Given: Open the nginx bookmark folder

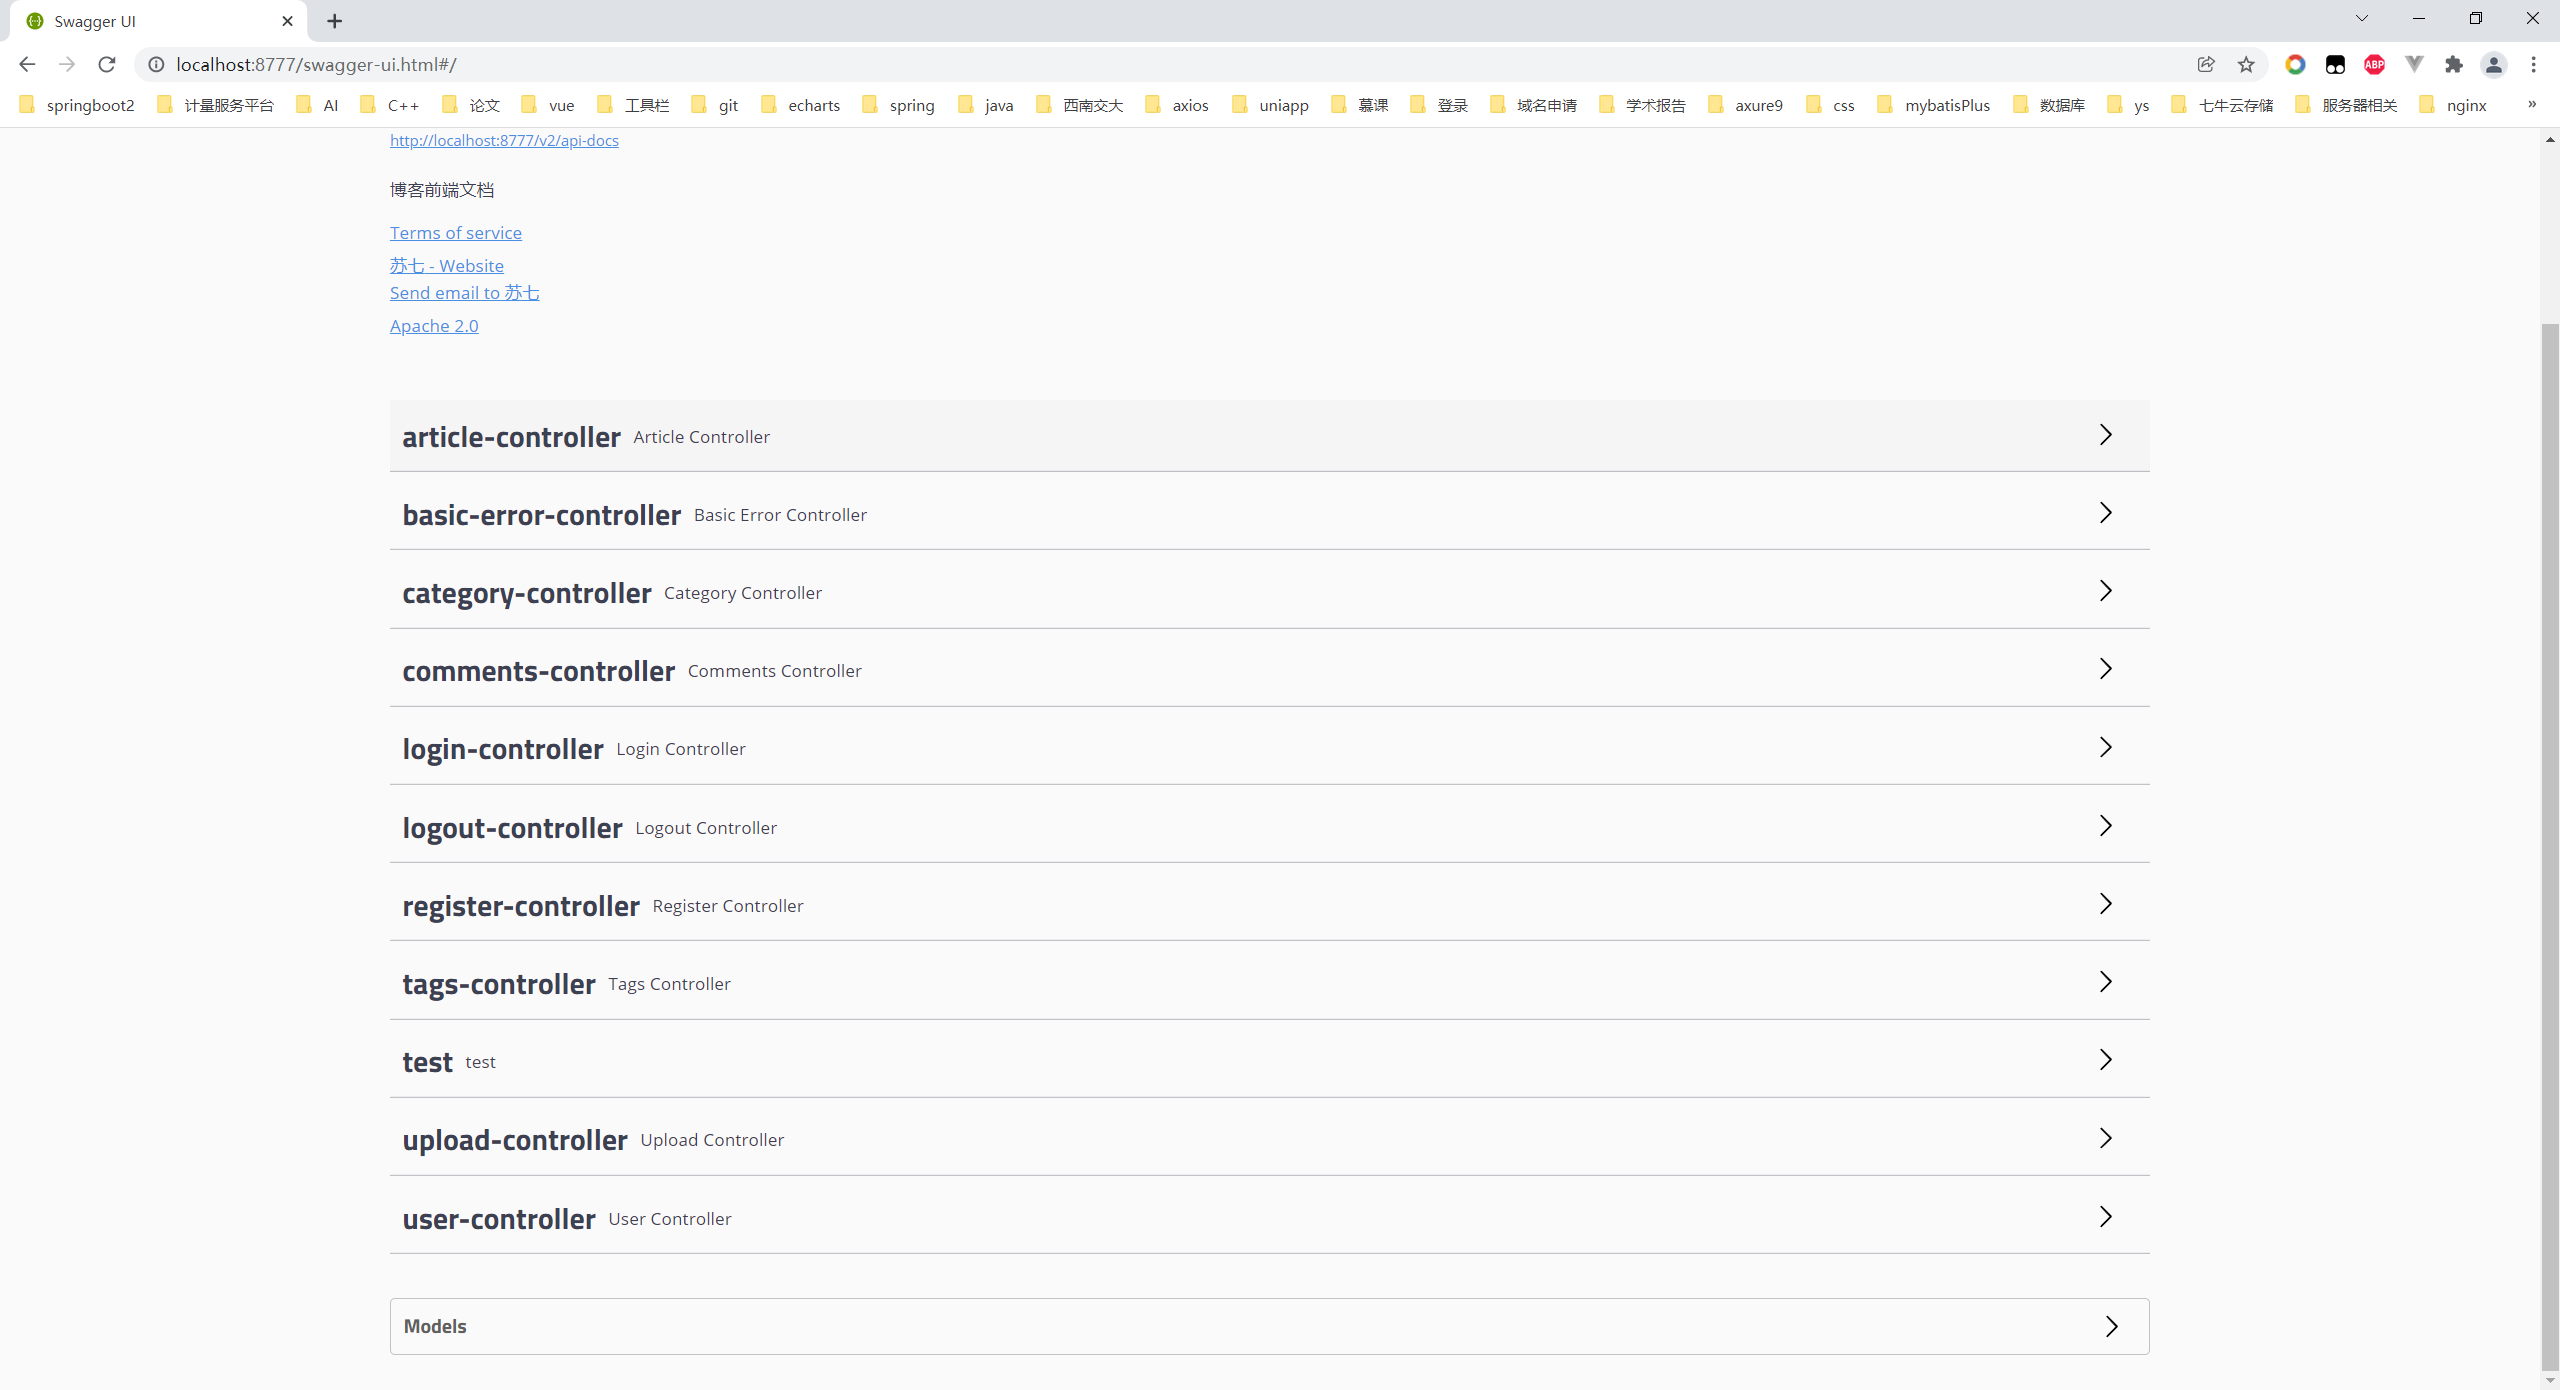Looking at the screenshot, I should pyautogui.click(x=2465, y=105).
